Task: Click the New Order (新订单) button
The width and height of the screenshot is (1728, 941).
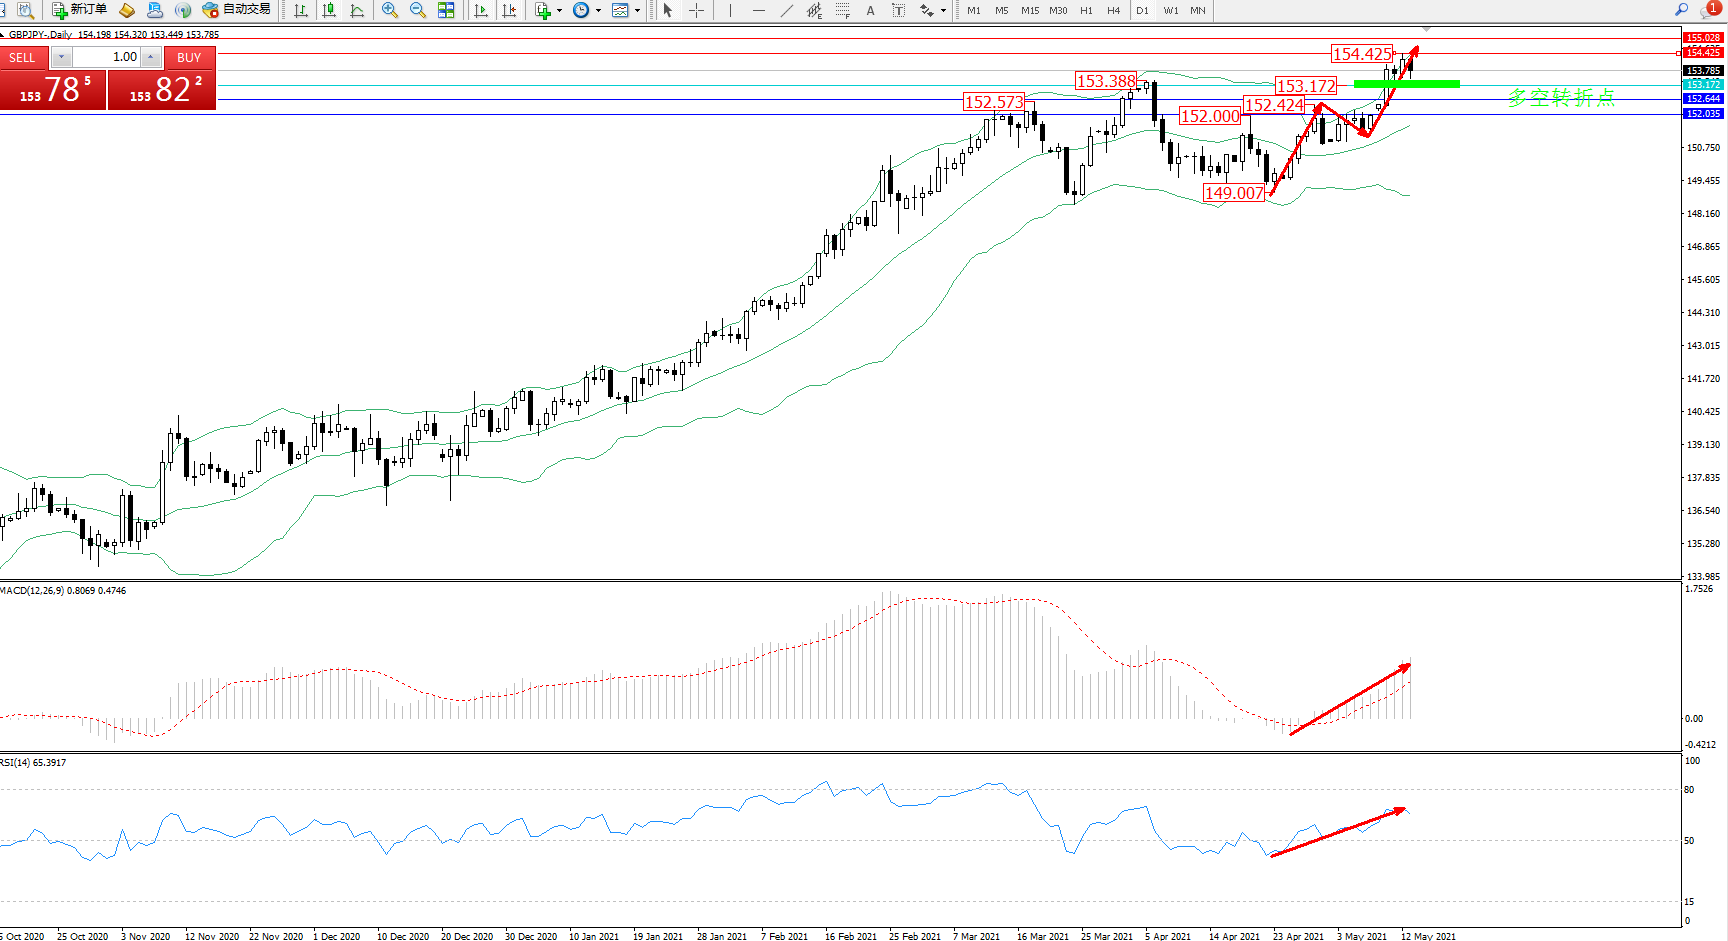Action: (79, 10)
